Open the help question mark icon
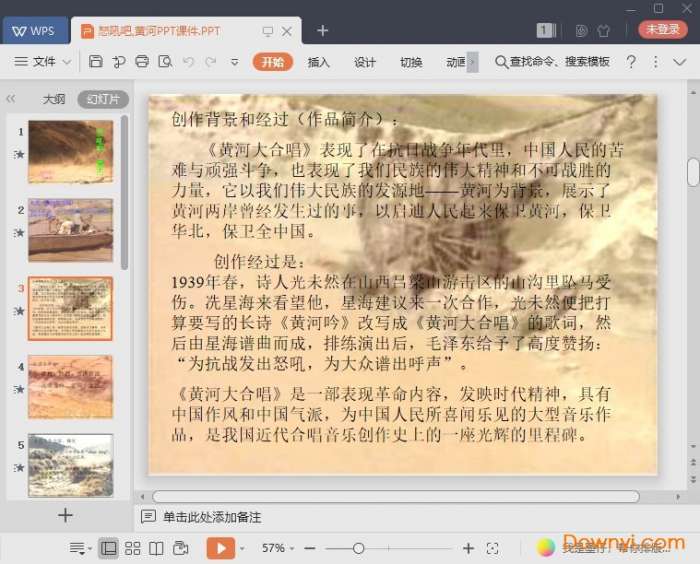This screenshot has height=564, width=700. coord(631,62)
